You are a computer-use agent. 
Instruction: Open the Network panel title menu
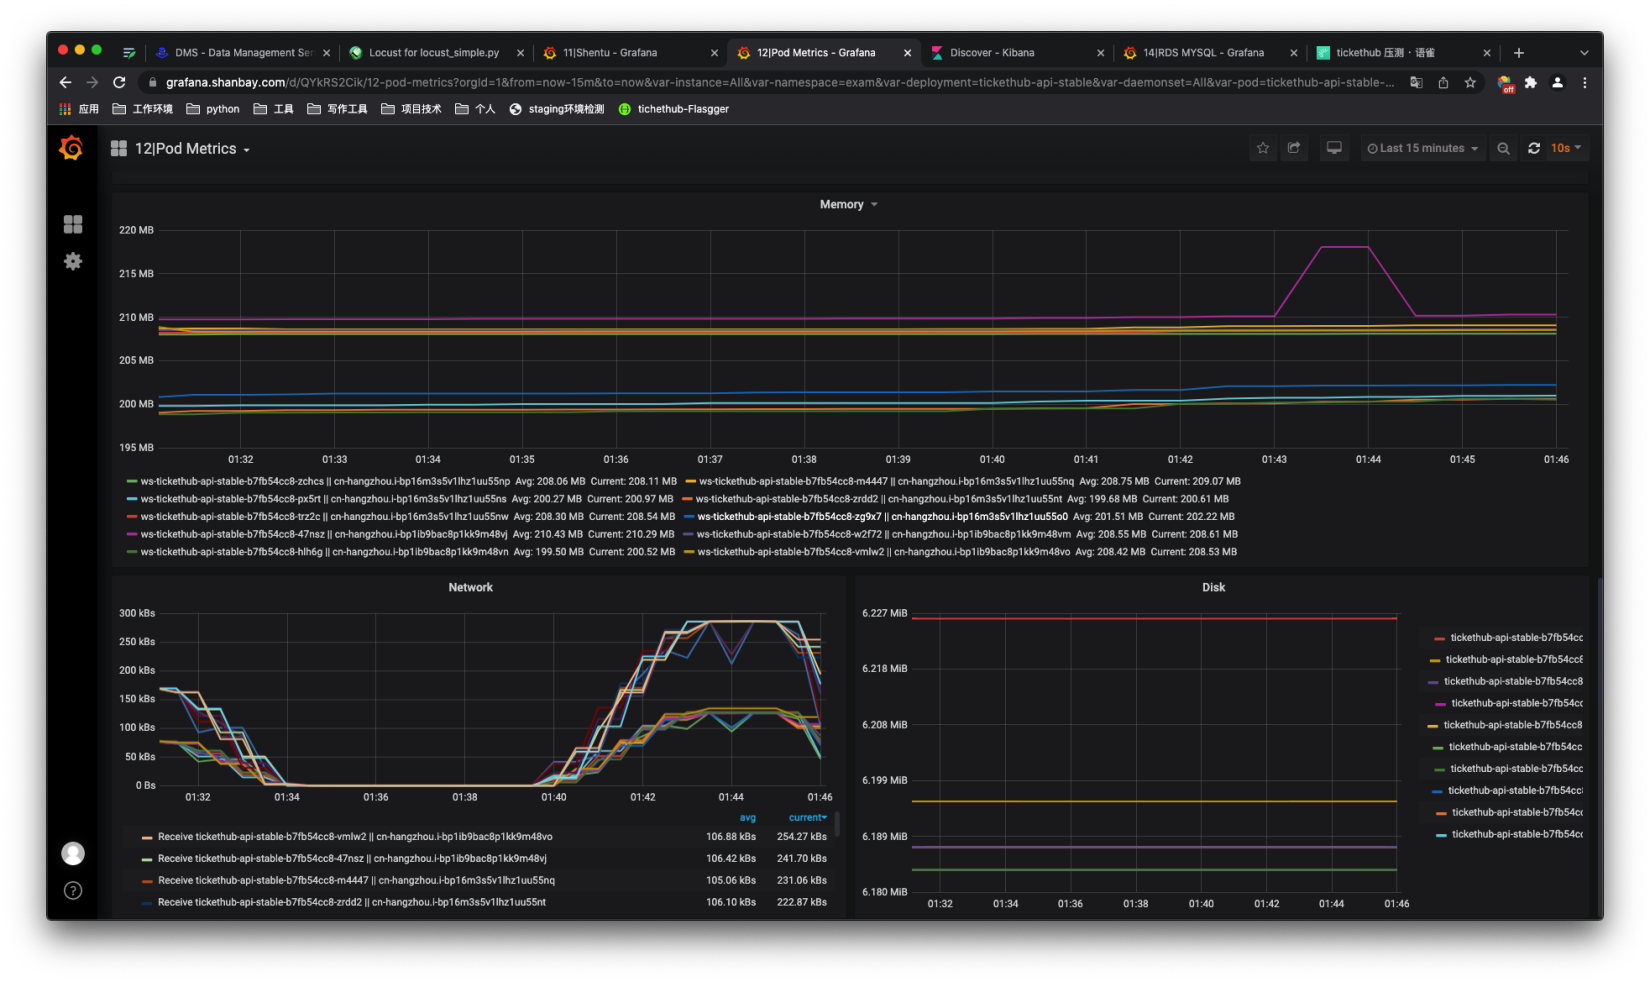coord(471,587)
